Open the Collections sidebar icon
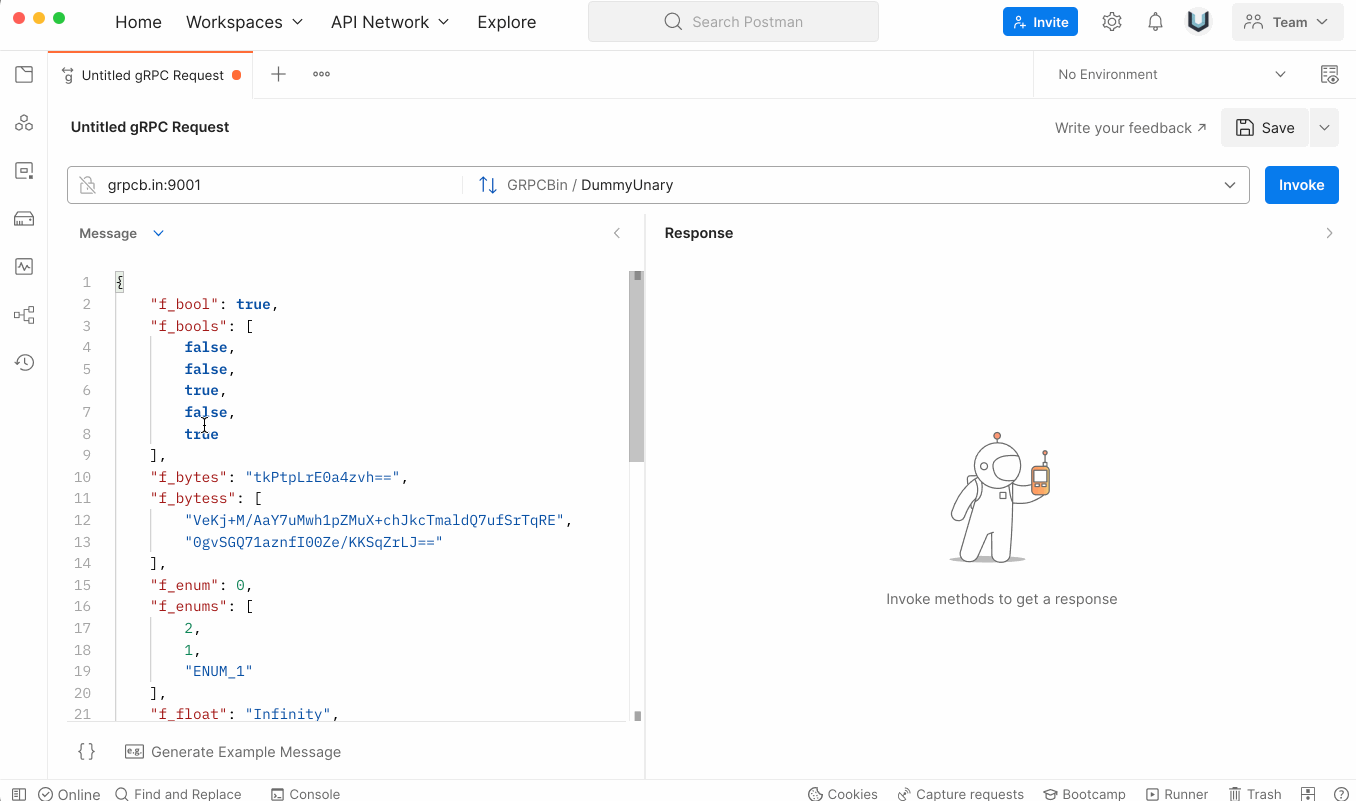 point(24,74)
